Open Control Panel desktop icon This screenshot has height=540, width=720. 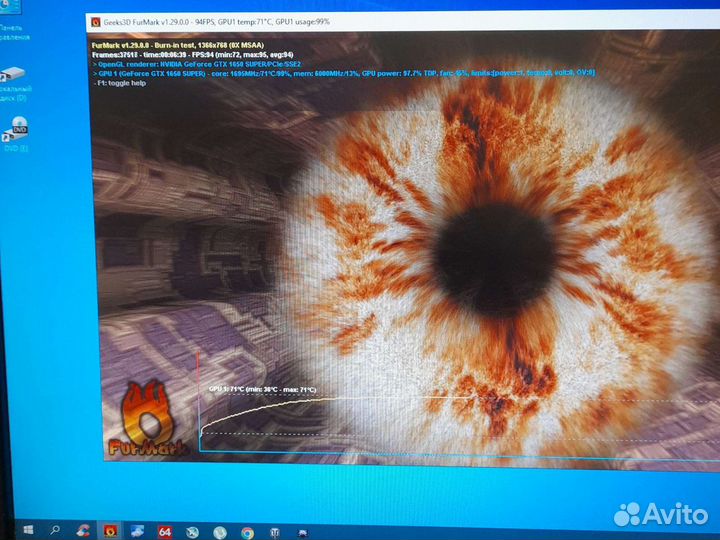[13, 21]
